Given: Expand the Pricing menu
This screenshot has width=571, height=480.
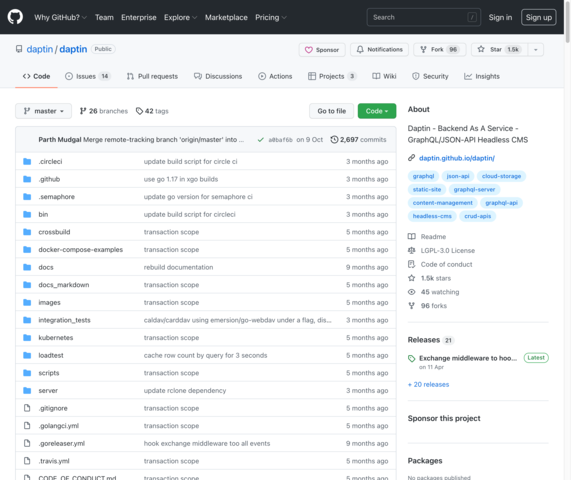Looking at the screenshot, I should (271, 17).
